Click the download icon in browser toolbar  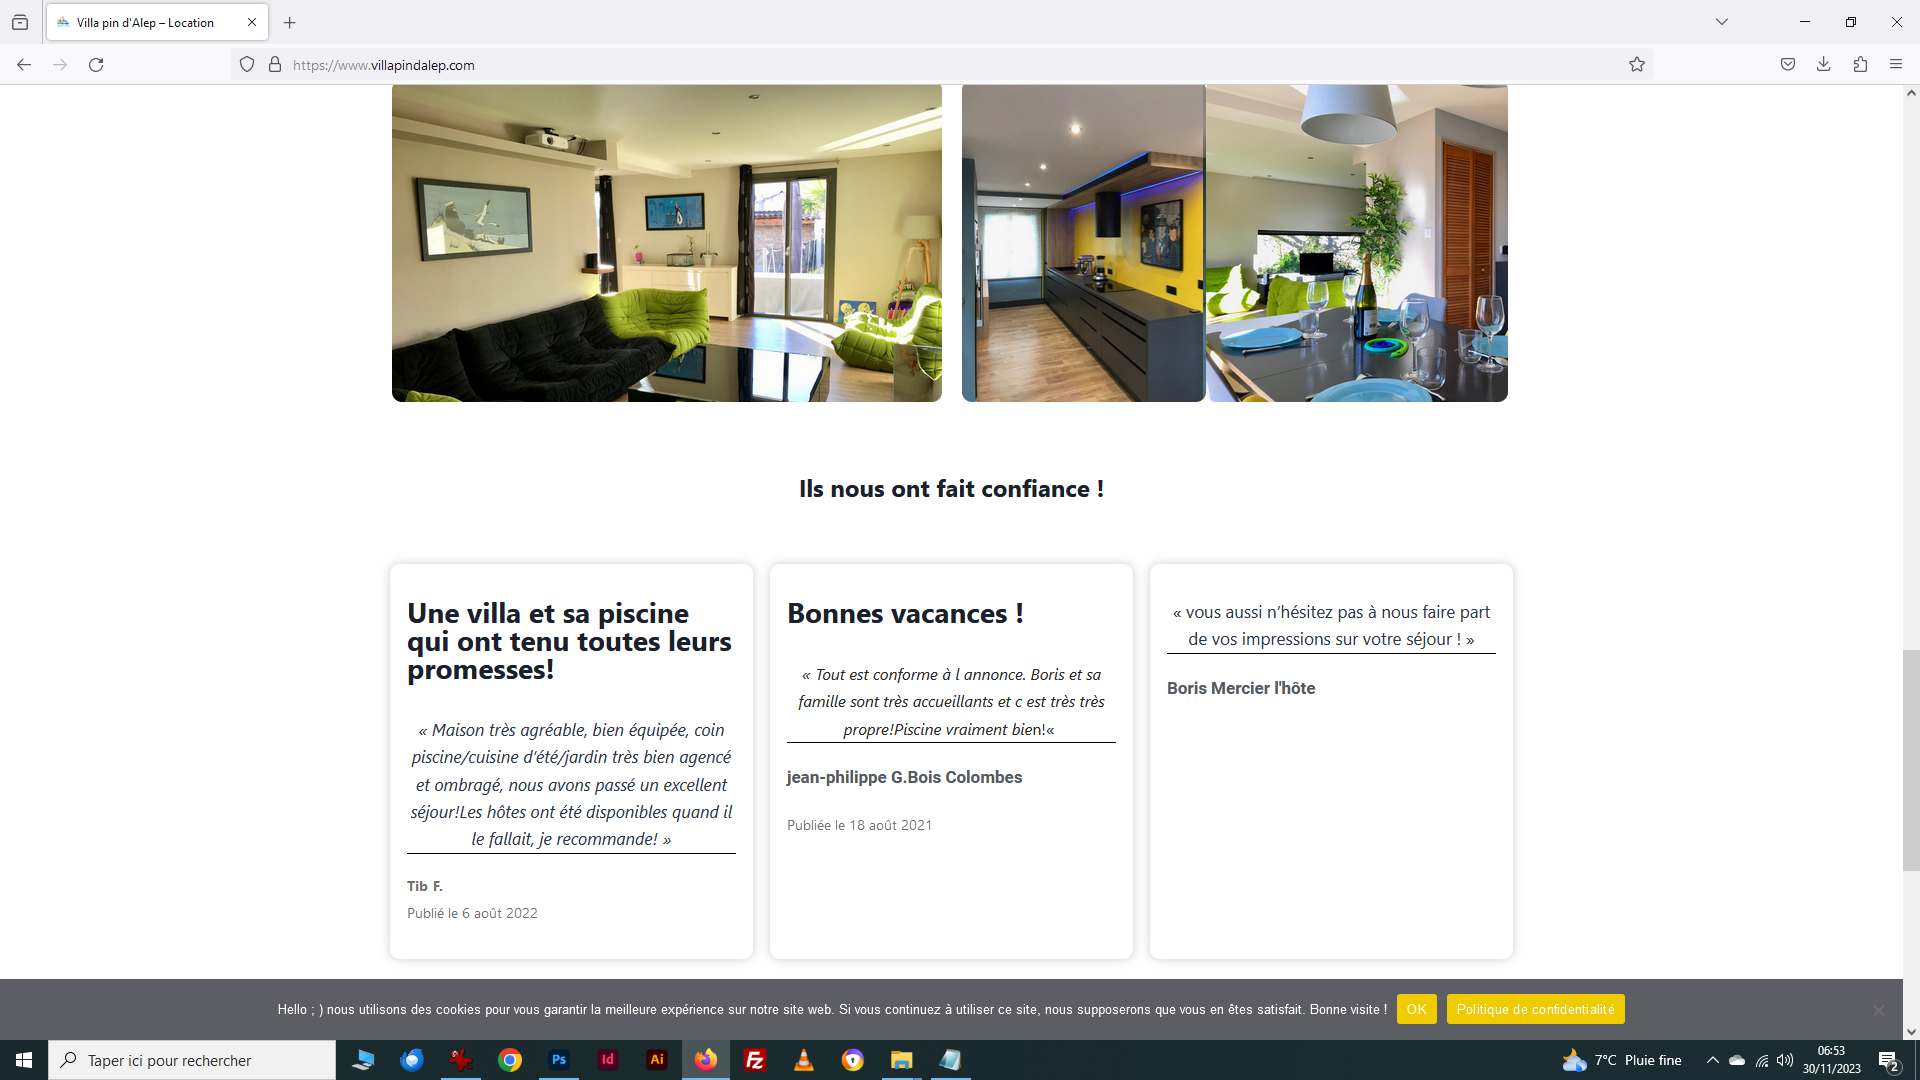coord(1824,65)
